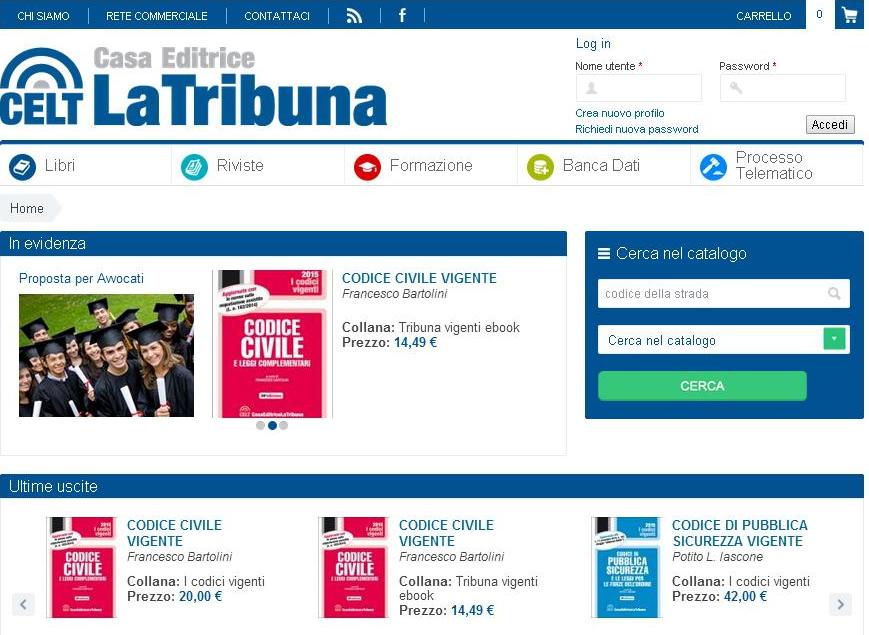Focus the Nome utente input field
869x635 pixels.
638,88
